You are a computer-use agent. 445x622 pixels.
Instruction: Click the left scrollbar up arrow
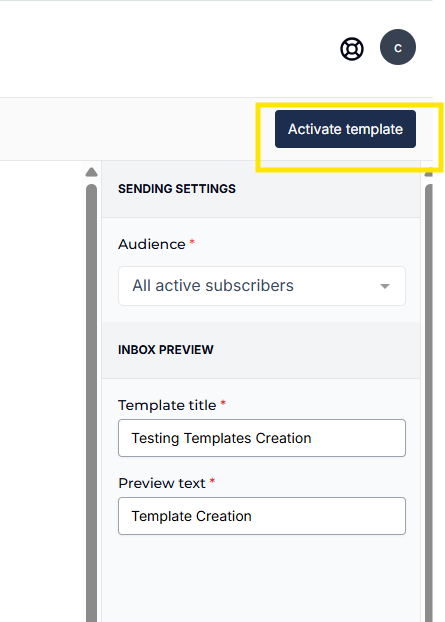92,172
